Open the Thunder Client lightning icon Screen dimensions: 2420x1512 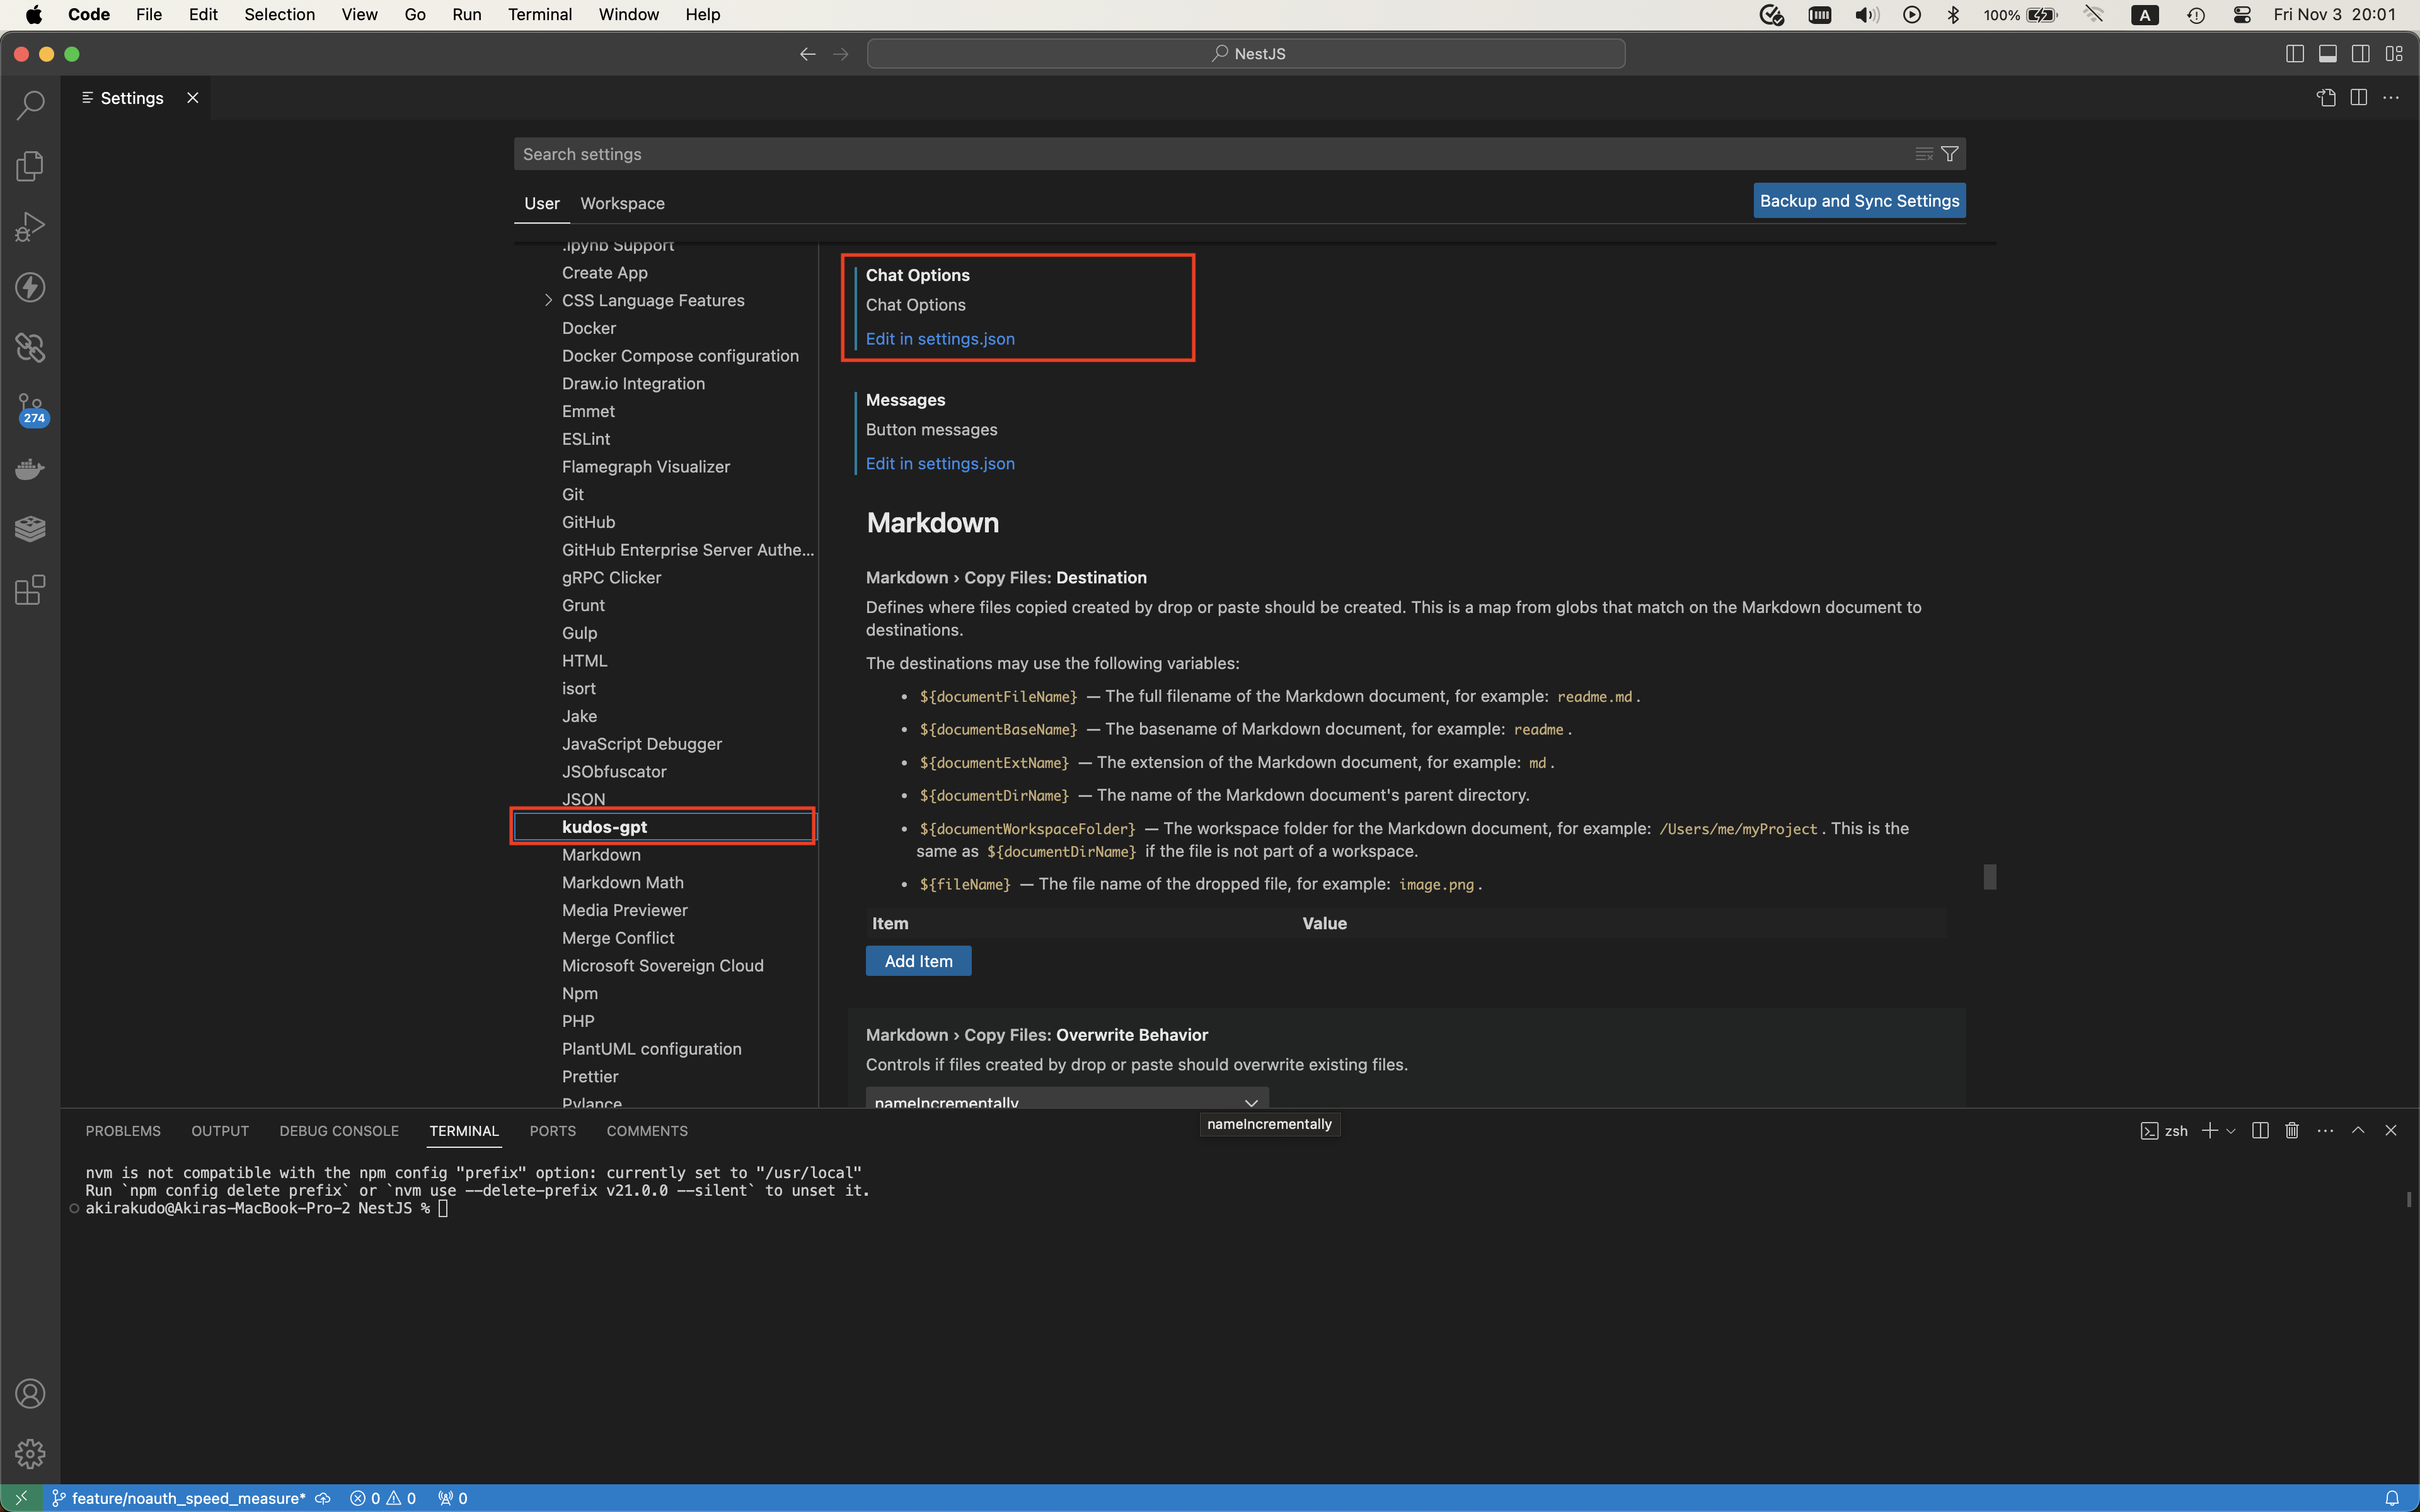pos(30,288)
